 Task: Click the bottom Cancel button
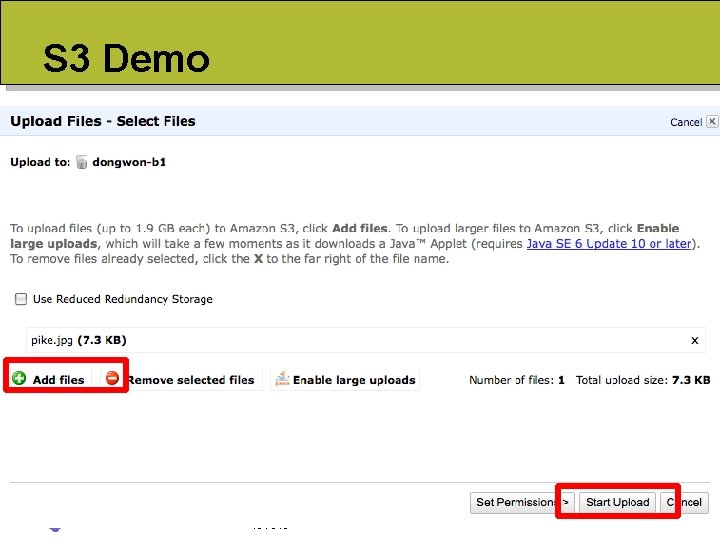point(684,503)
